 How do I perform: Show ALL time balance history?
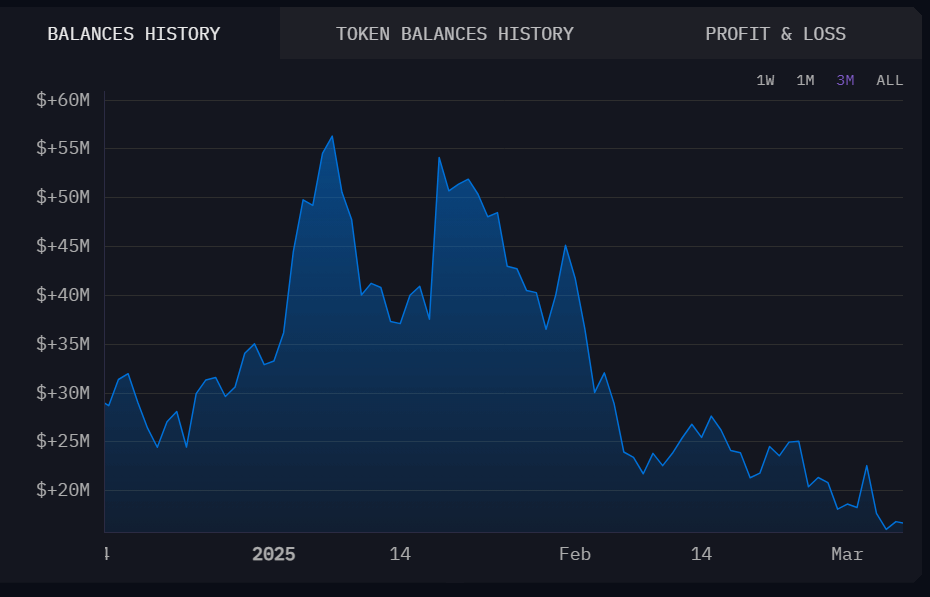point(889,80)
